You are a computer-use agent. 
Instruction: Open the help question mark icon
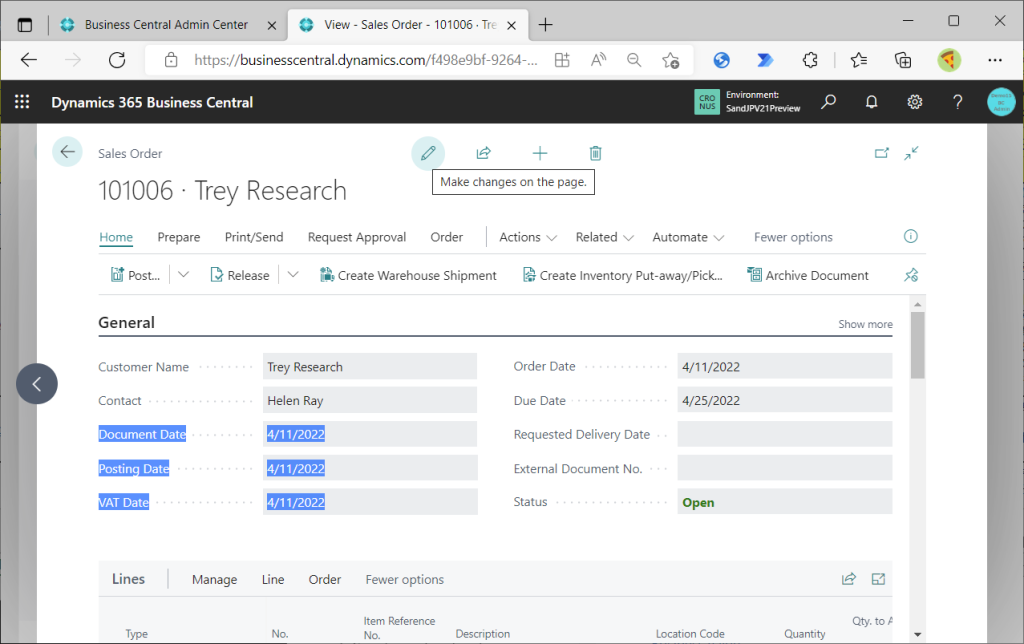[x=957, y=102]
